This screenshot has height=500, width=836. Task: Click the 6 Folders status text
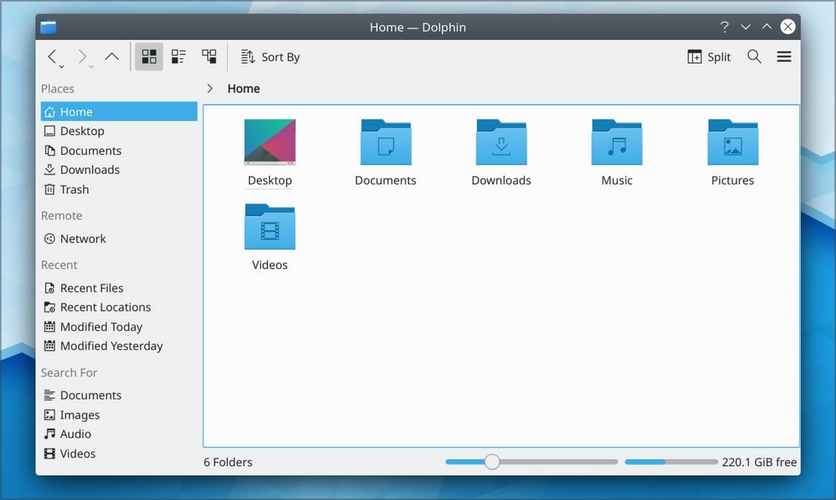click(228, 462)
